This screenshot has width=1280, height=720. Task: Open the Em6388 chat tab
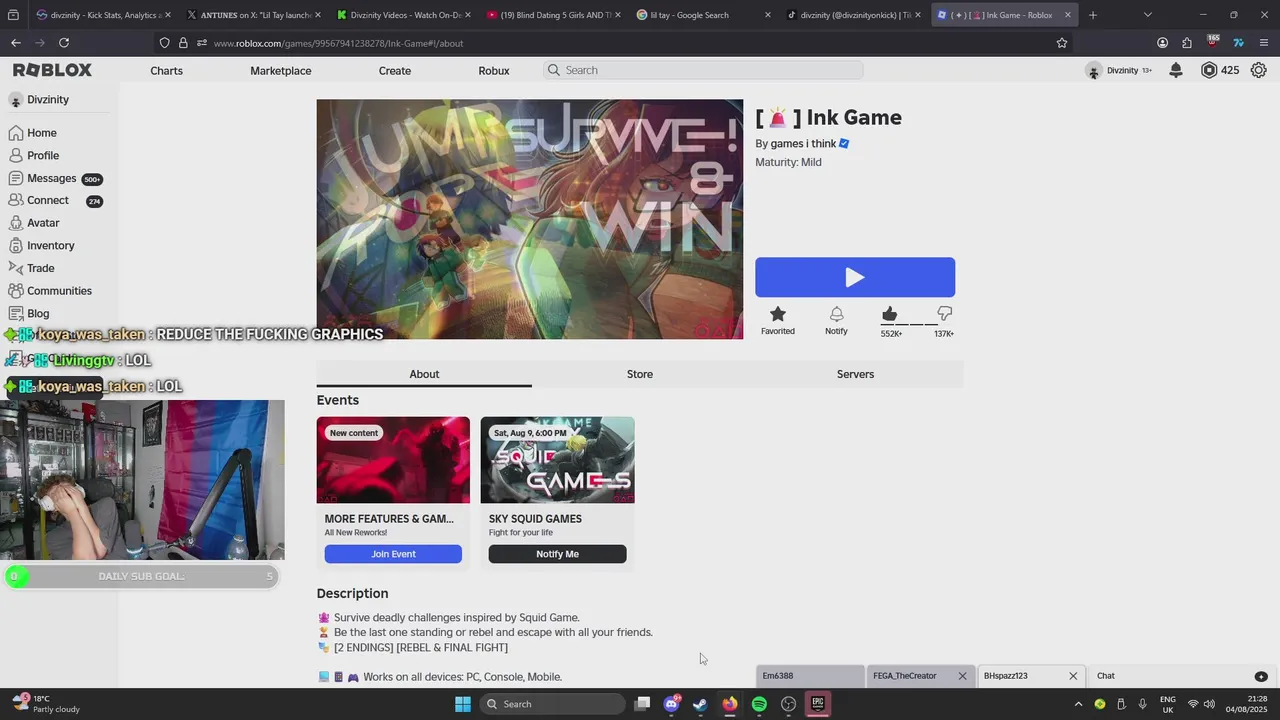[x=809, y=676]
